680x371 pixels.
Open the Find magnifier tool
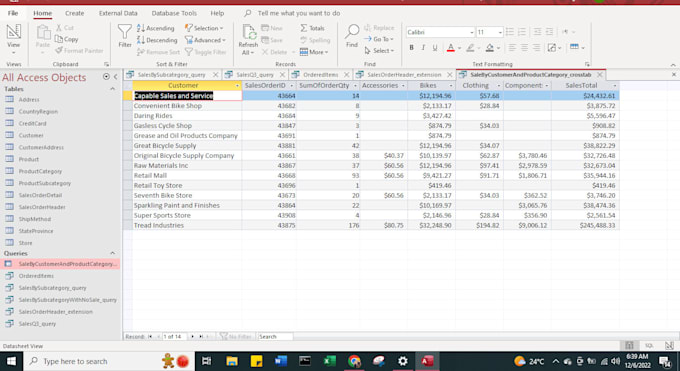pyautogui.click(x=352, y=36)
